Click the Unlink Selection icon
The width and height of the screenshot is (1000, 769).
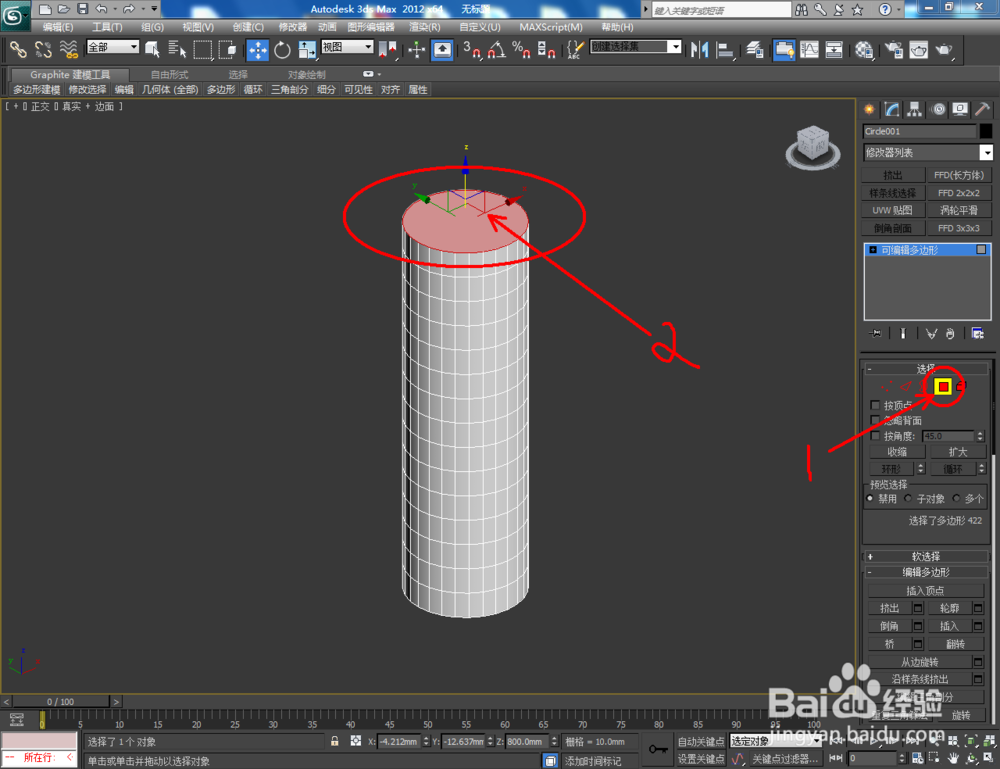[43, 49]
